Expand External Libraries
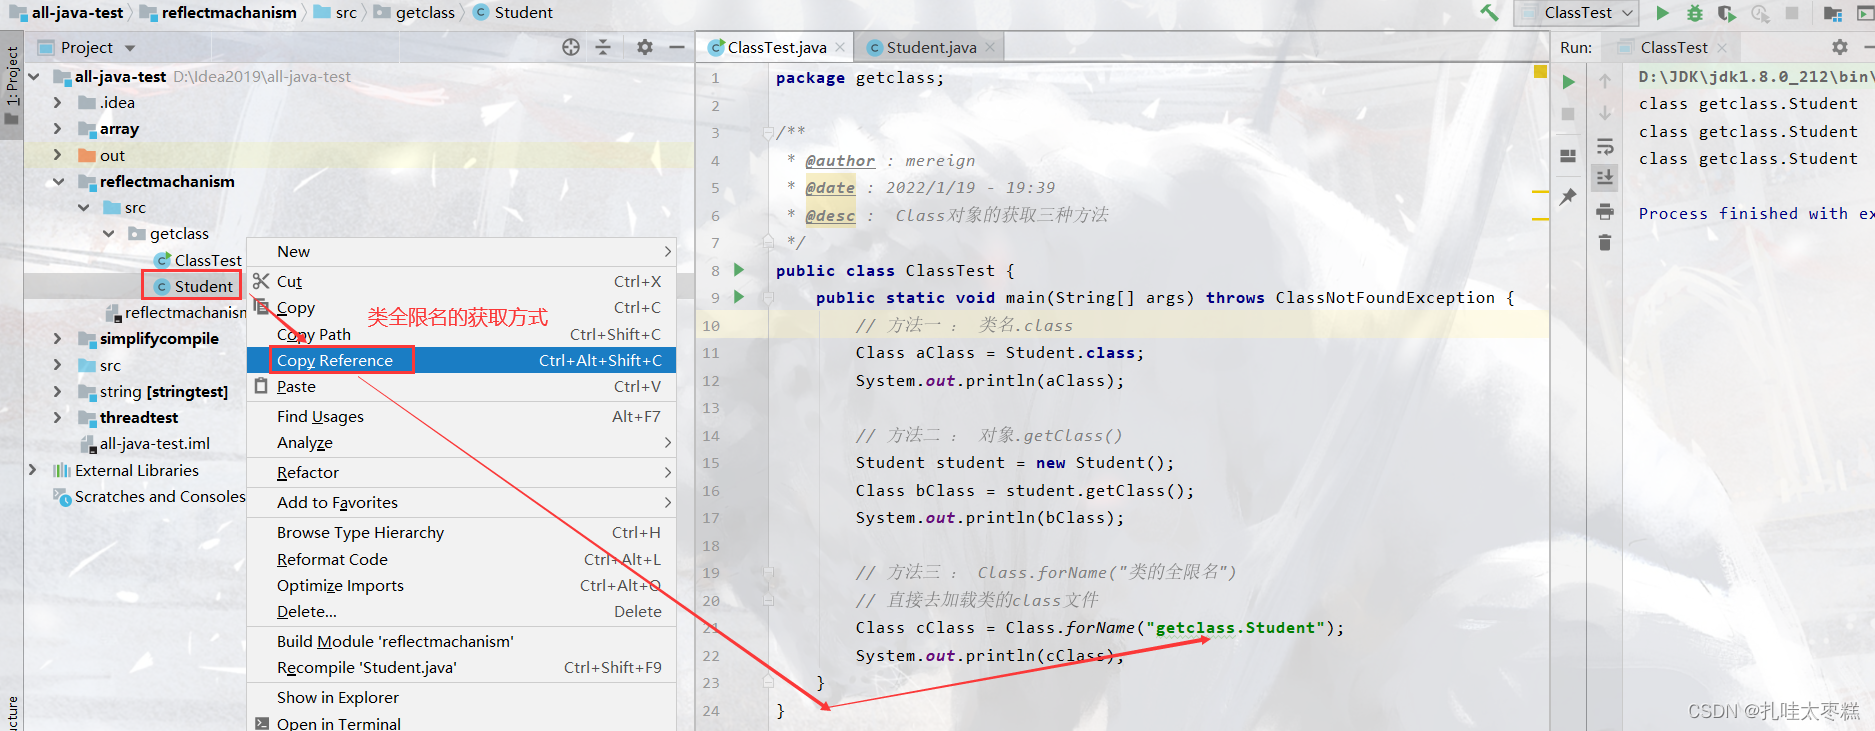The image size is (1875, 731). click(x=33, y=470)
